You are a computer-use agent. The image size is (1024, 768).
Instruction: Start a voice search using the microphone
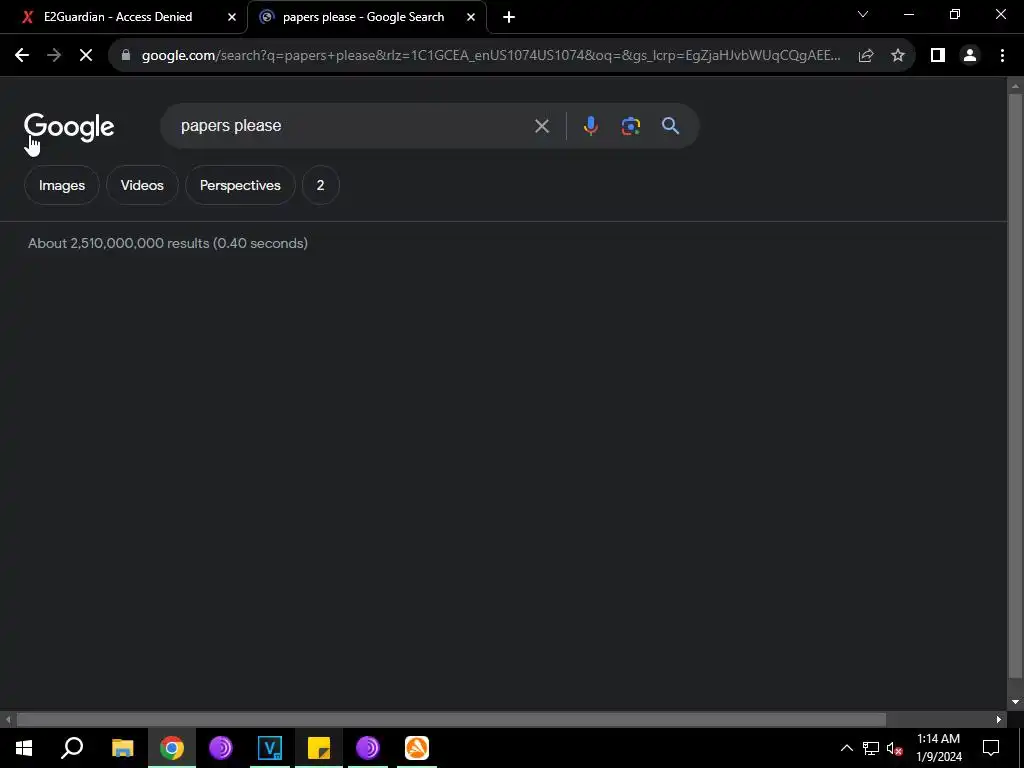coord(590,126)
